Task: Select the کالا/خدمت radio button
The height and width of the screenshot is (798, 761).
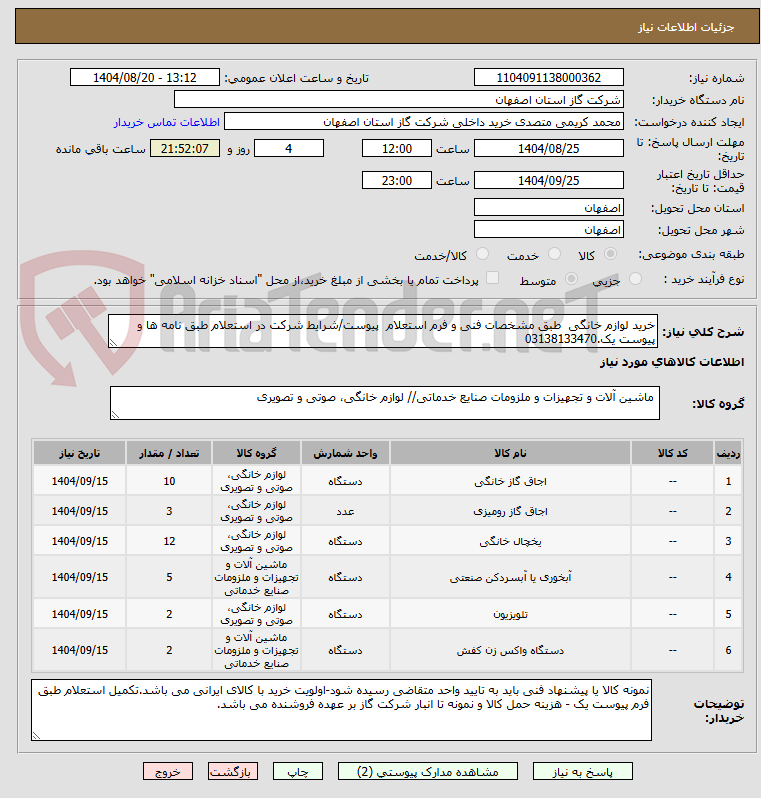Action: tap(482, 253)
